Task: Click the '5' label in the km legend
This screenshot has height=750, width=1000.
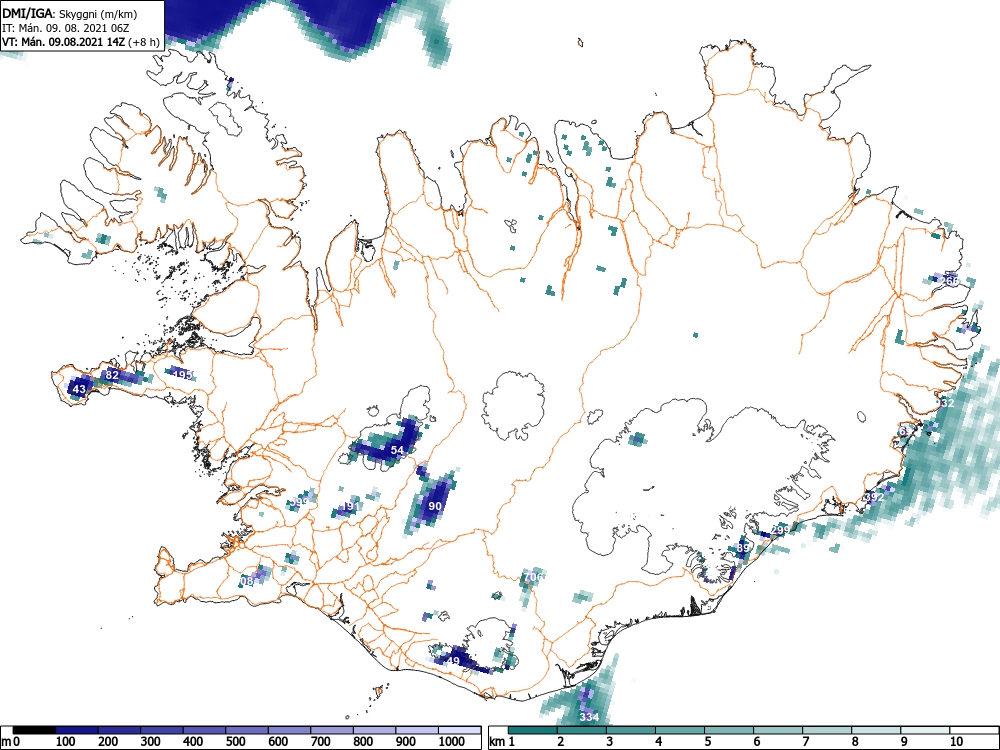Action: point(708,742)
